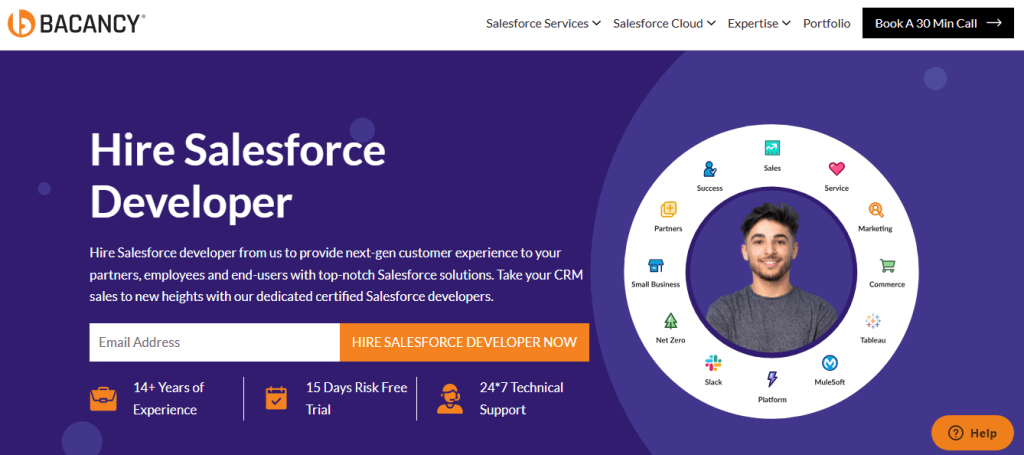Open the Salesforce Cloud dropdown menu
Viewport: 1024px width, 455px height.
(x=664, y=23)
